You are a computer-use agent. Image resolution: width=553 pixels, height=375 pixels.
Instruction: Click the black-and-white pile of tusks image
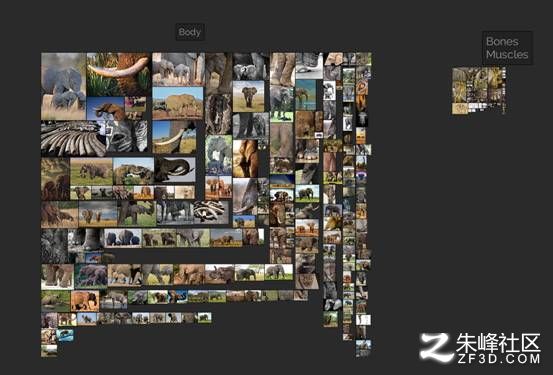coord(73,139)
